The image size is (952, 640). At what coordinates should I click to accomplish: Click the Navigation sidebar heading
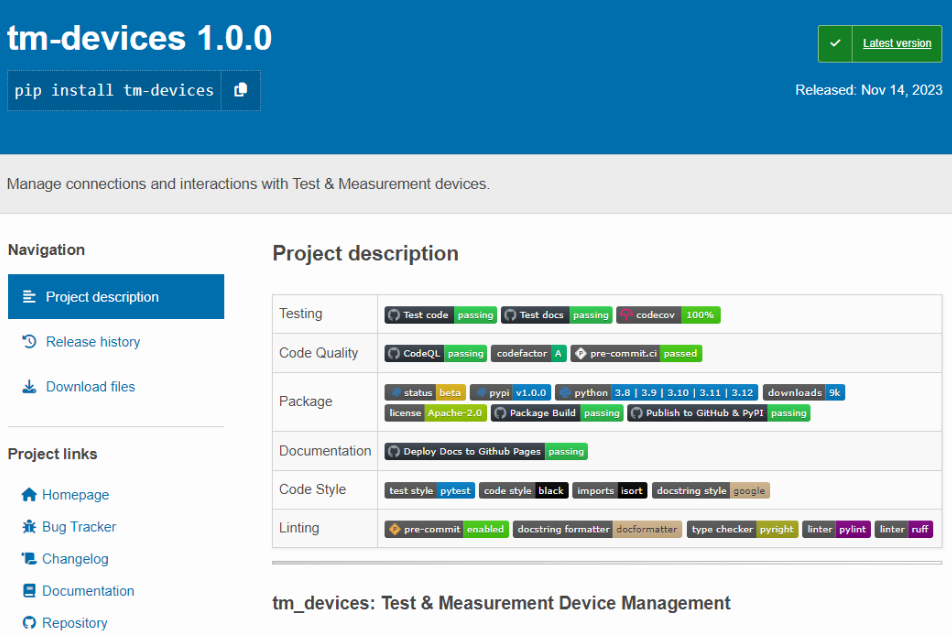46,250
